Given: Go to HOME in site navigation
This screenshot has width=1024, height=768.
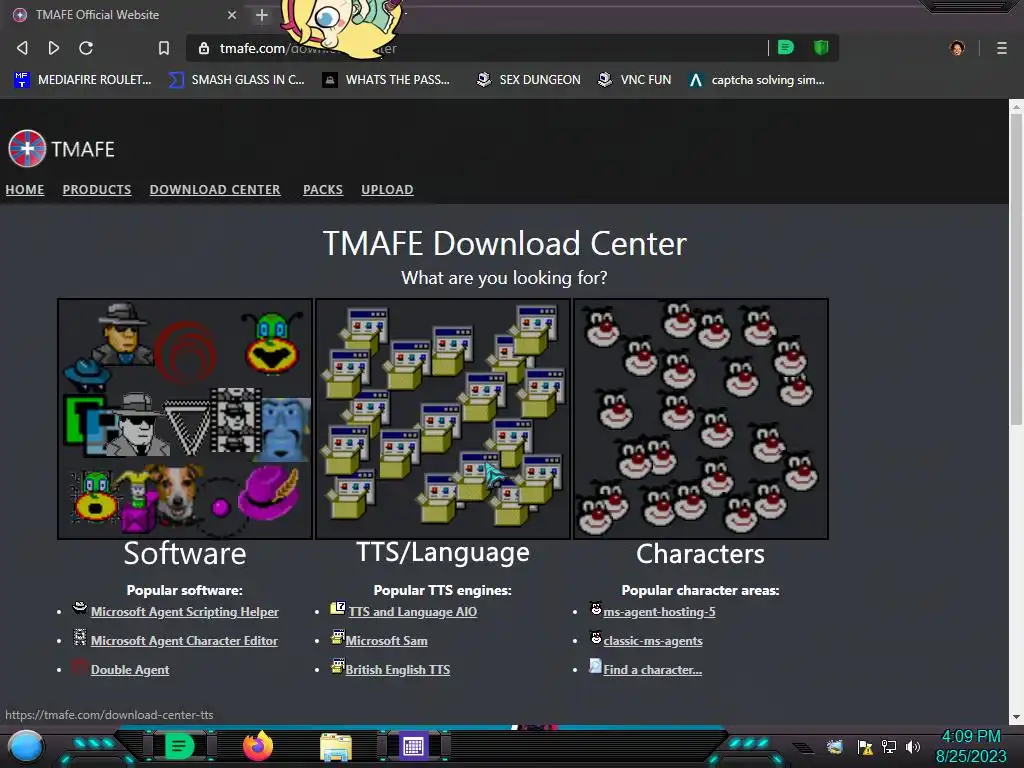Looking at the screenshot, I should [25, 189].
